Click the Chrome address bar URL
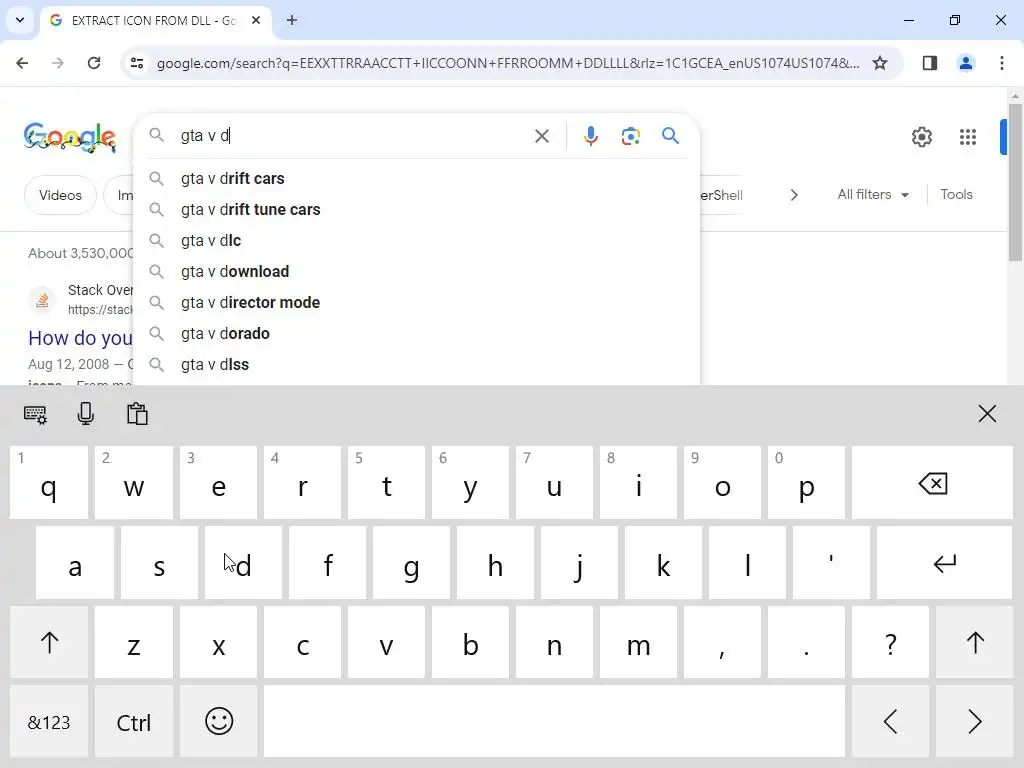The image size is (1024, 768). [507, 63]
